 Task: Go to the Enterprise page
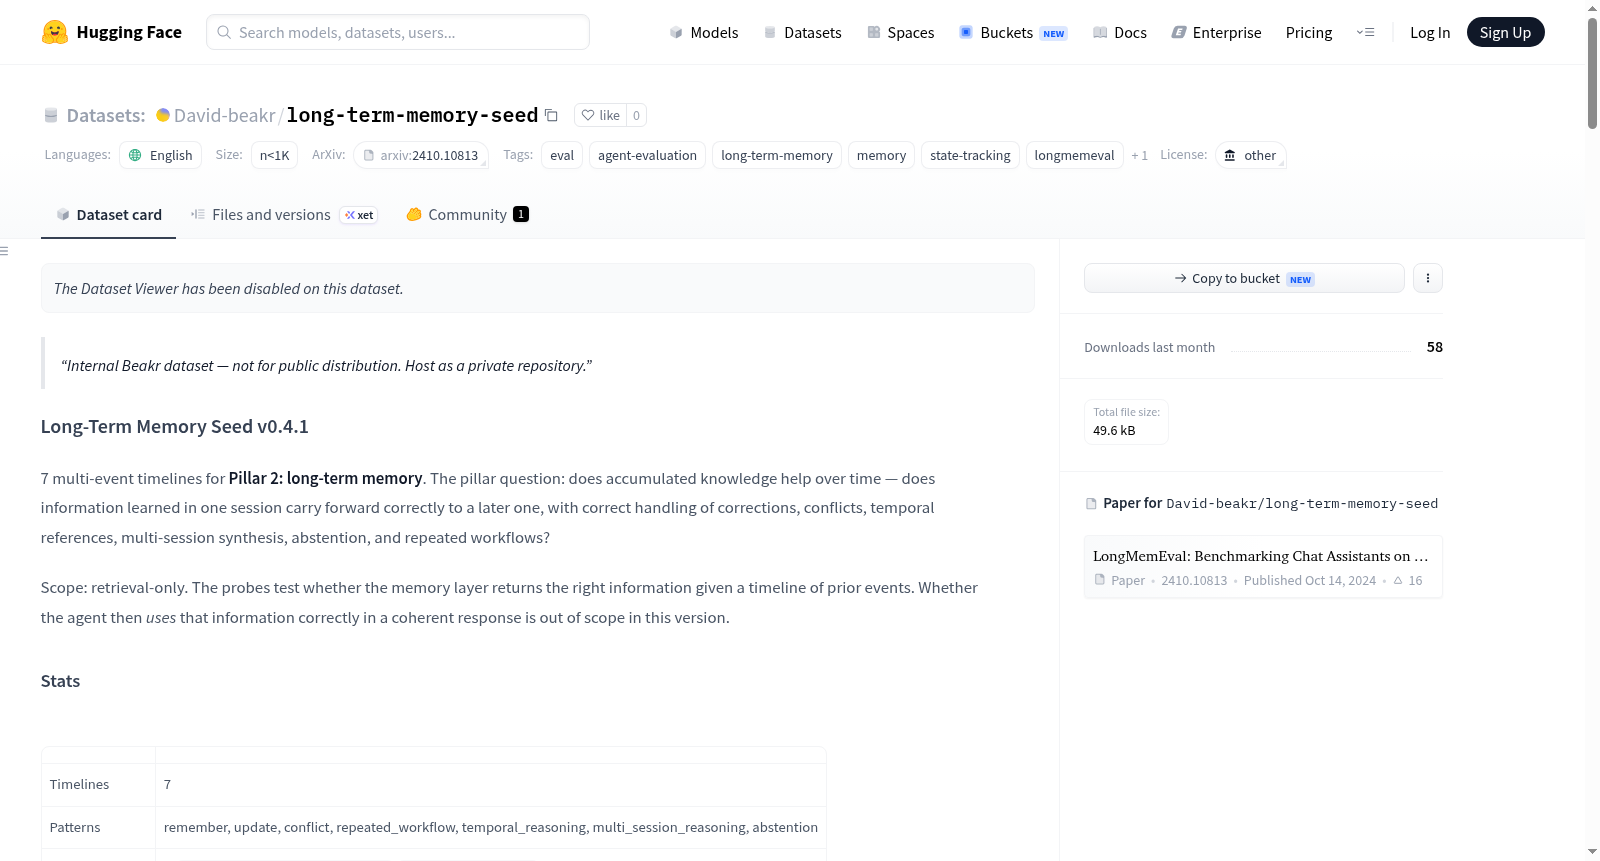1216,32
